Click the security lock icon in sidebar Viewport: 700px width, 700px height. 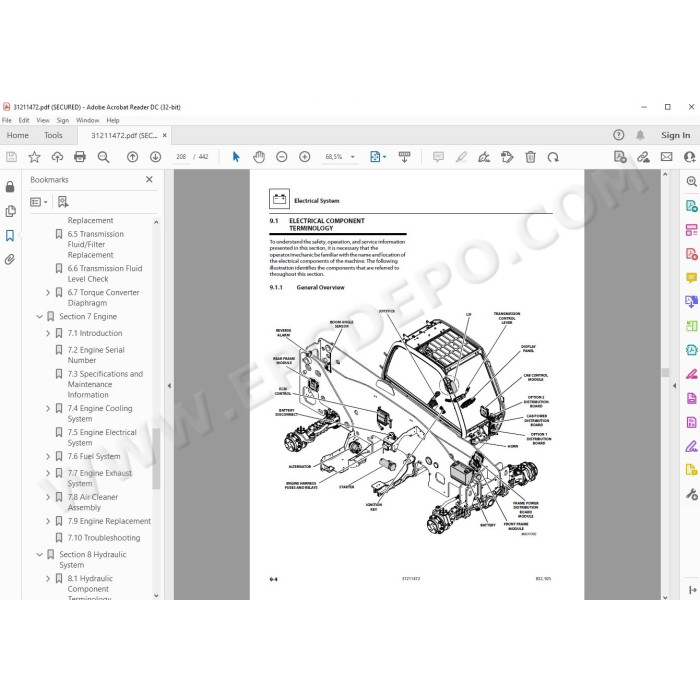coord(10,187)
